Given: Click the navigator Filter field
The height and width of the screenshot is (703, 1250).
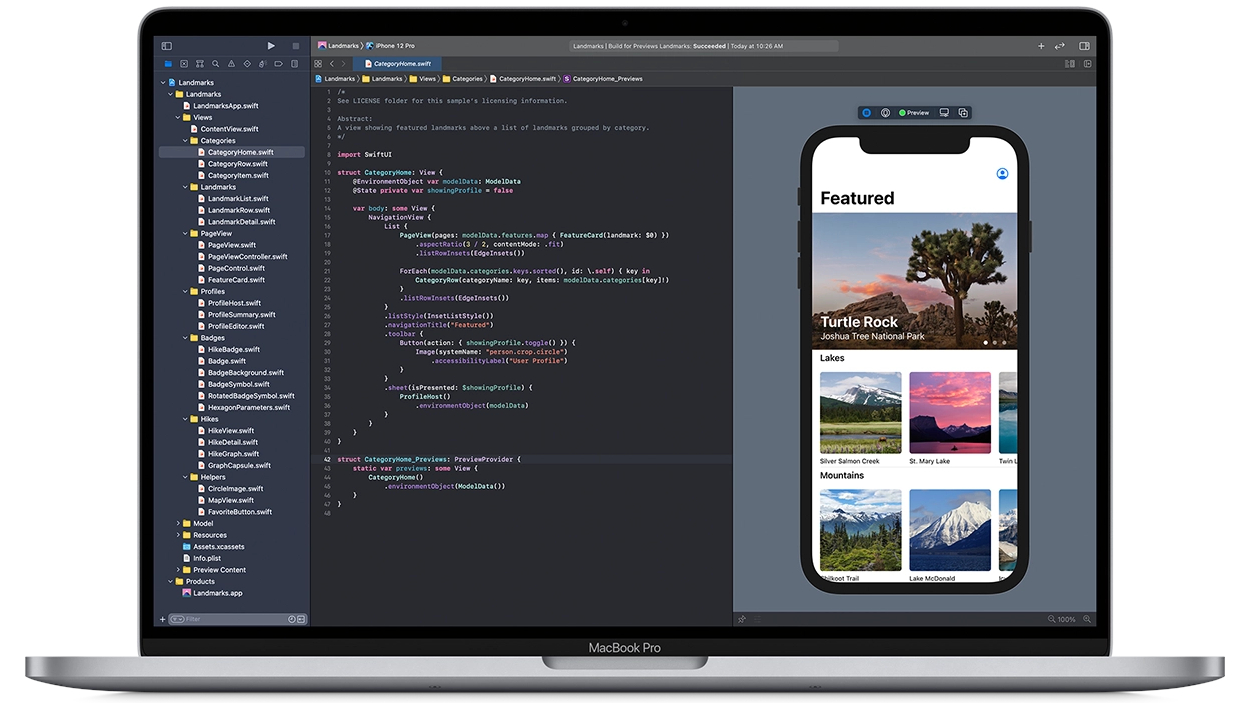Looking at the screenshot, I should coord(230,619).
